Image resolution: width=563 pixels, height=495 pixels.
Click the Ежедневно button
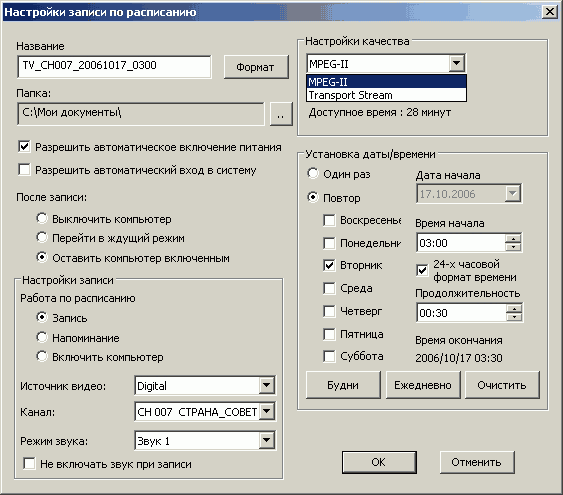(x=423, y=385)
